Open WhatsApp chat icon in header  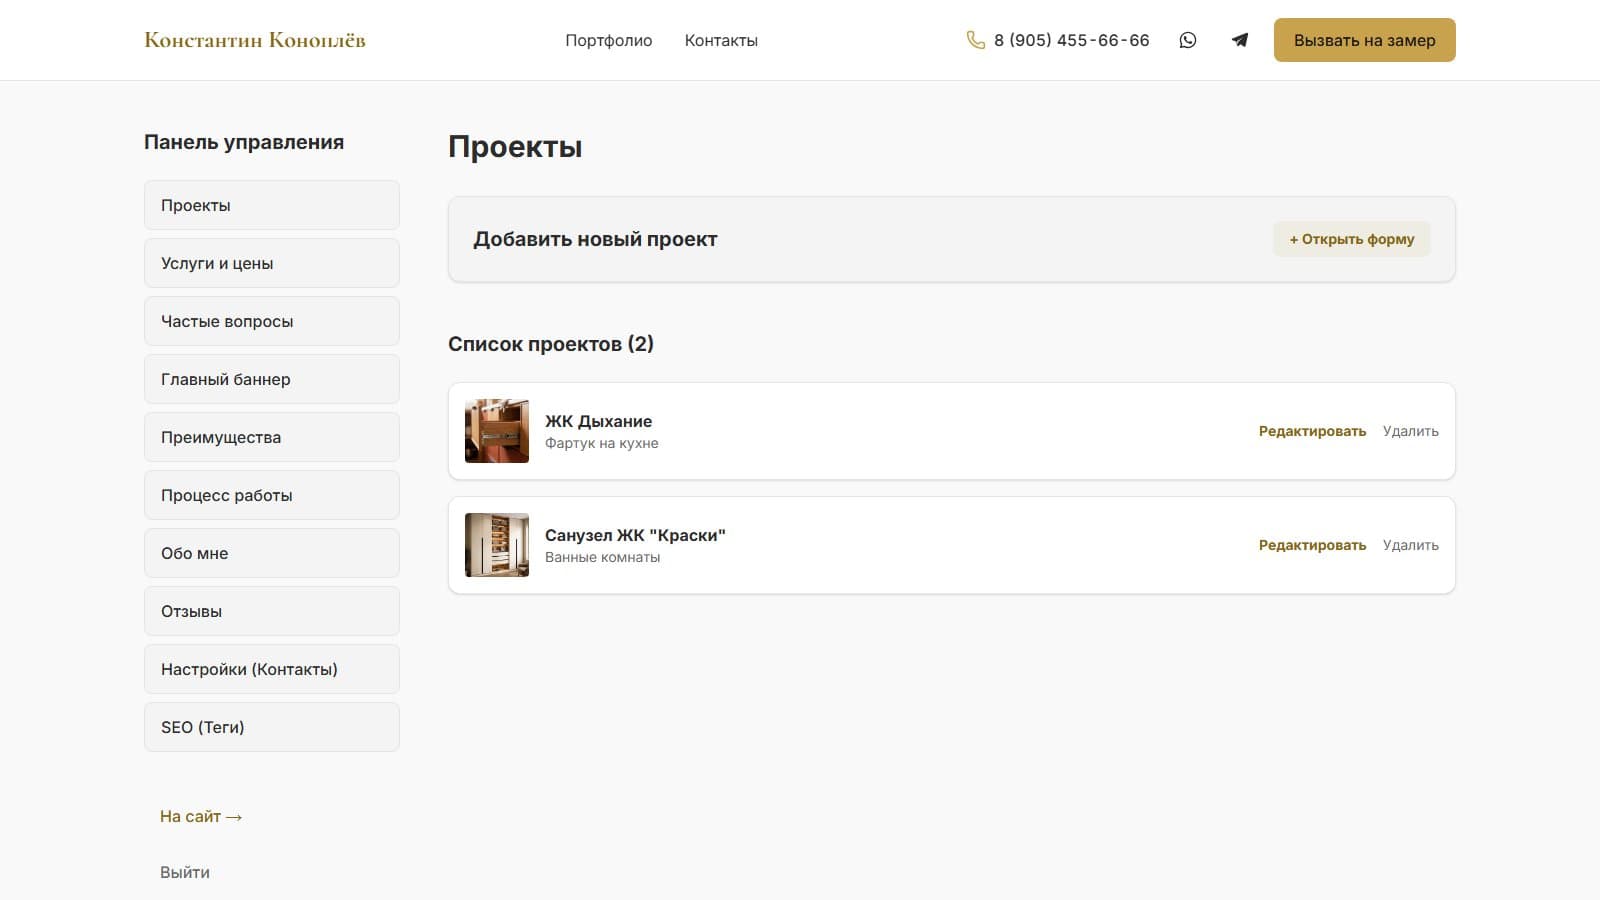coord(1187,40)
